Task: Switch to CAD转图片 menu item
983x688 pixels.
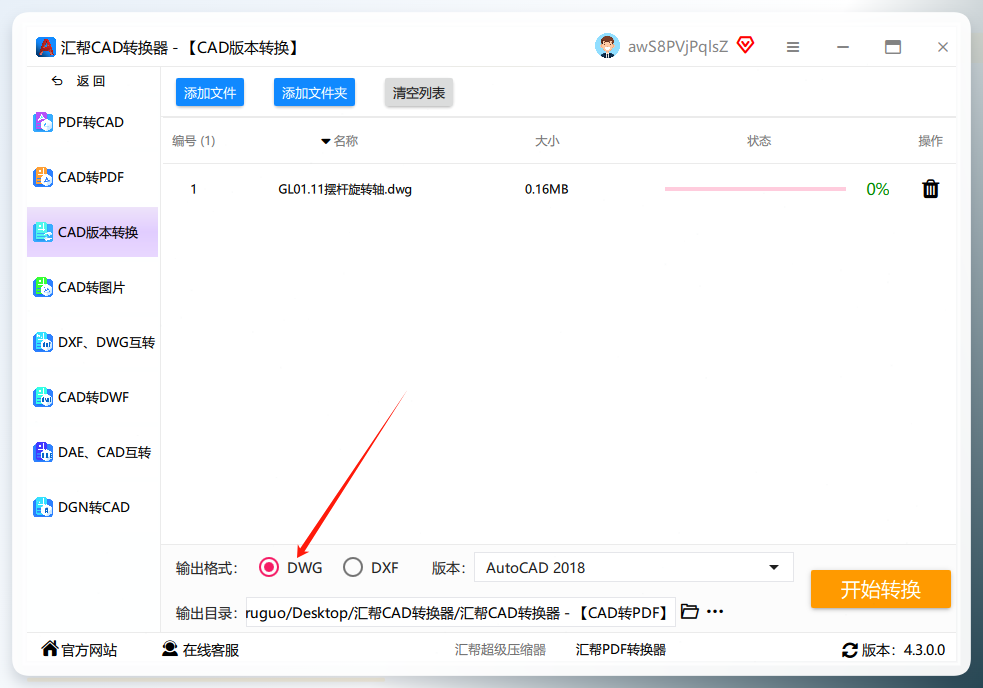Action: 92,287
